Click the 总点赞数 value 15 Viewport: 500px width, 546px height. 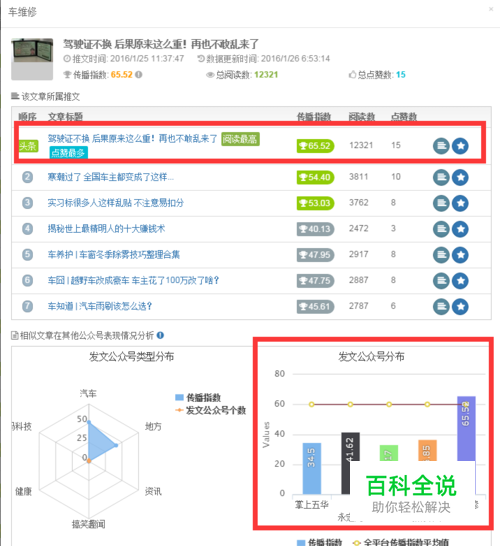point(401,75)
